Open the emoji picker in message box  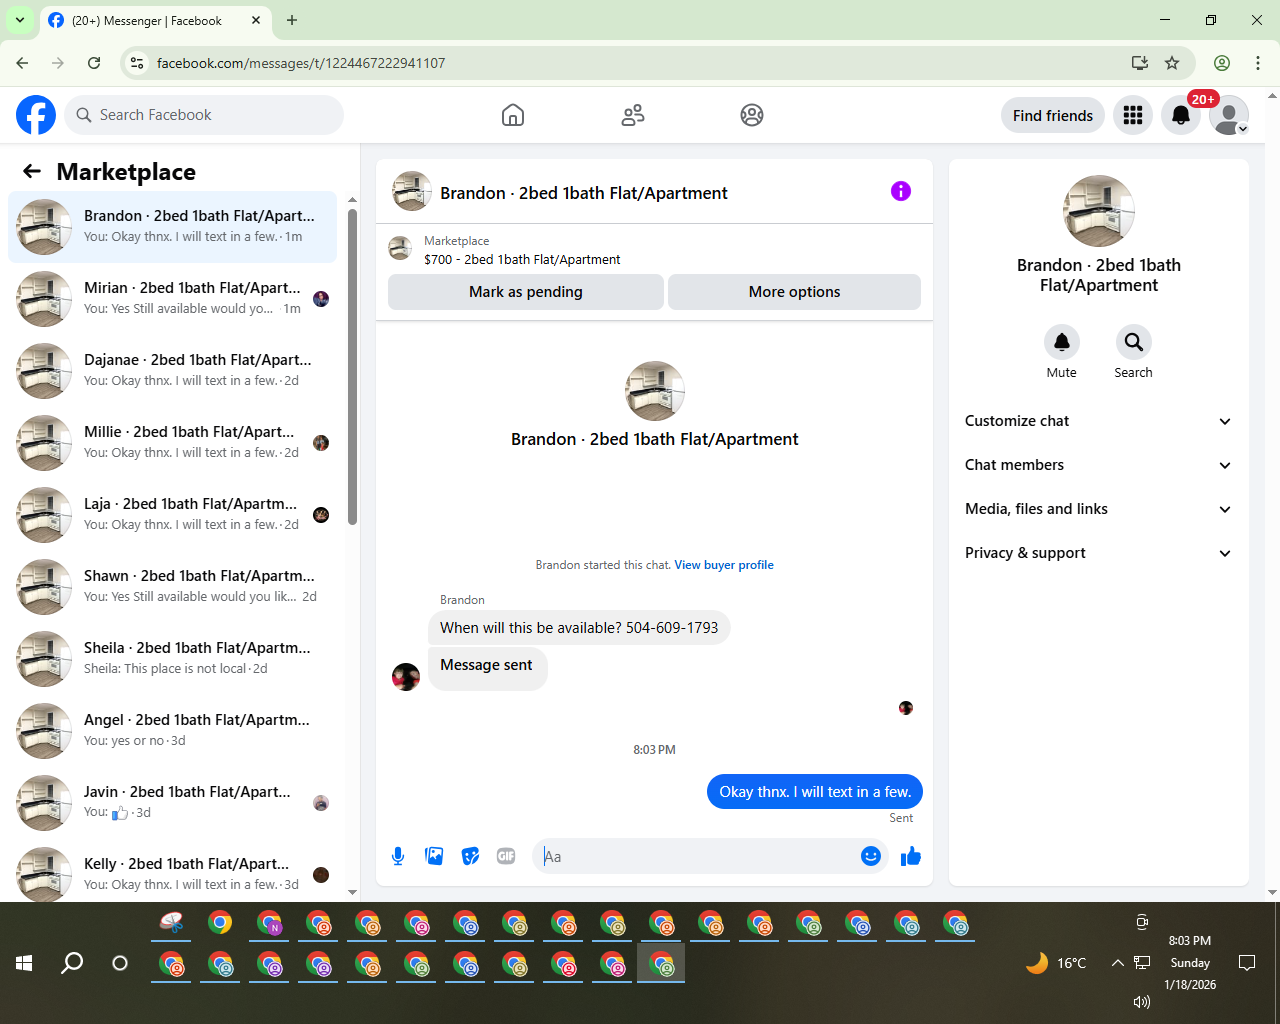871,856
